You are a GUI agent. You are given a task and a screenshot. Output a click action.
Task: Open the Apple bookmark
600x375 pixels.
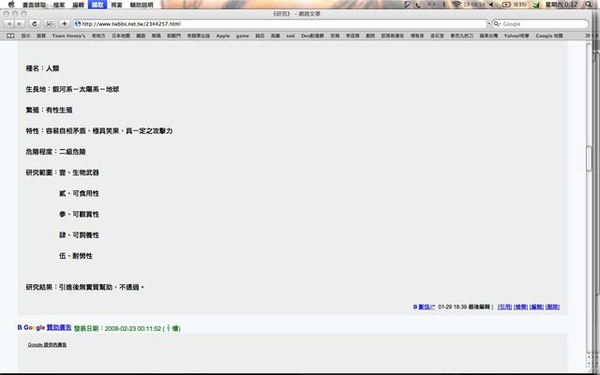pos(223,36)
